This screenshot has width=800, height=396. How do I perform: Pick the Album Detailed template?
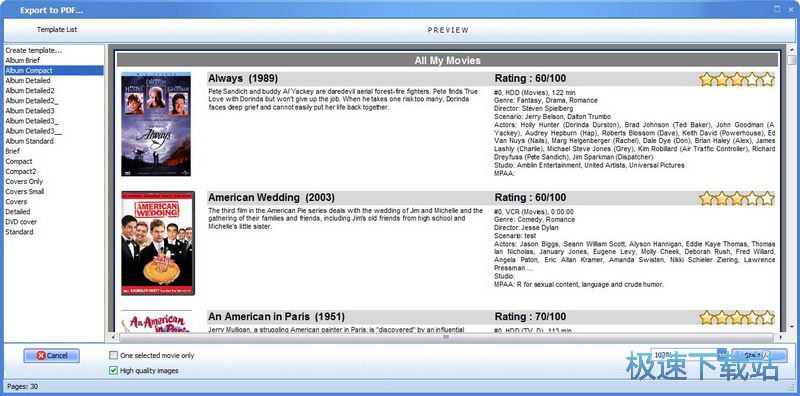28,81
